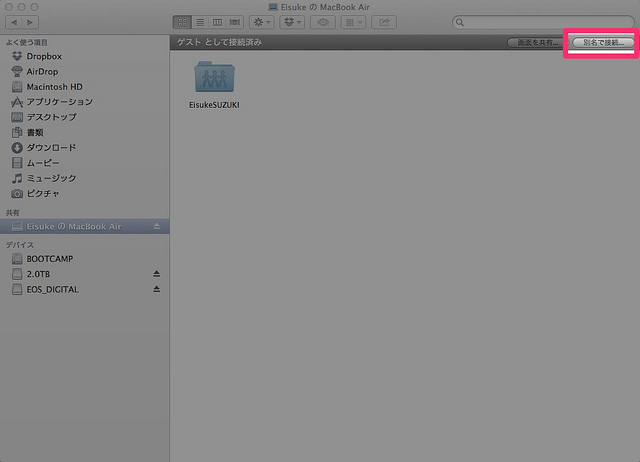Screen dimensions: 640x462
Task: Close the Finder window
Action: click(x=9, y=7)
